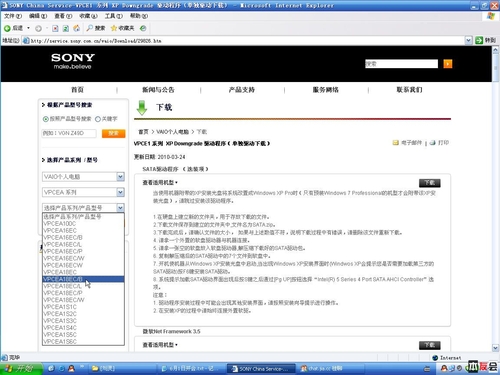The width and height of the screenshot is (500, 375).
Task: Go to the 服务网络 navigation tab
Action: [326, 90]
